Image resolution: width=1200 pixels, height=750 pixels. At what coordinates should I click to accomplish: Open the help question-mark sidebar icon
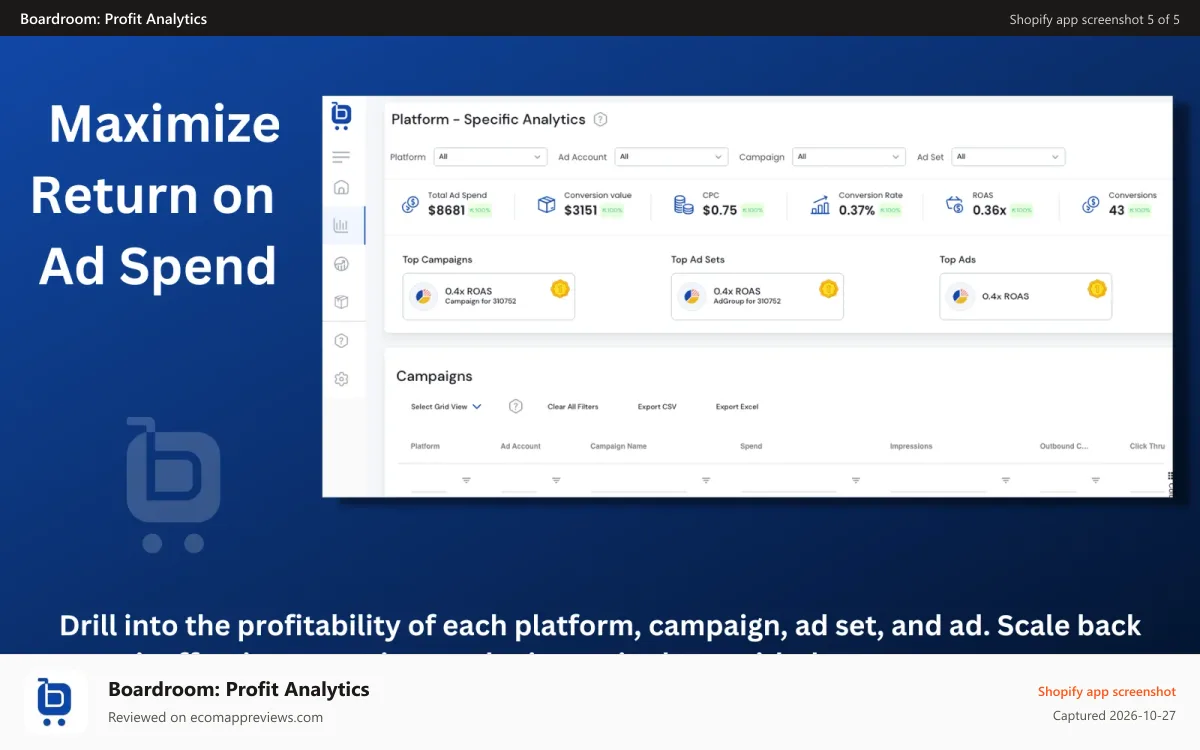(x=341, y=341)
